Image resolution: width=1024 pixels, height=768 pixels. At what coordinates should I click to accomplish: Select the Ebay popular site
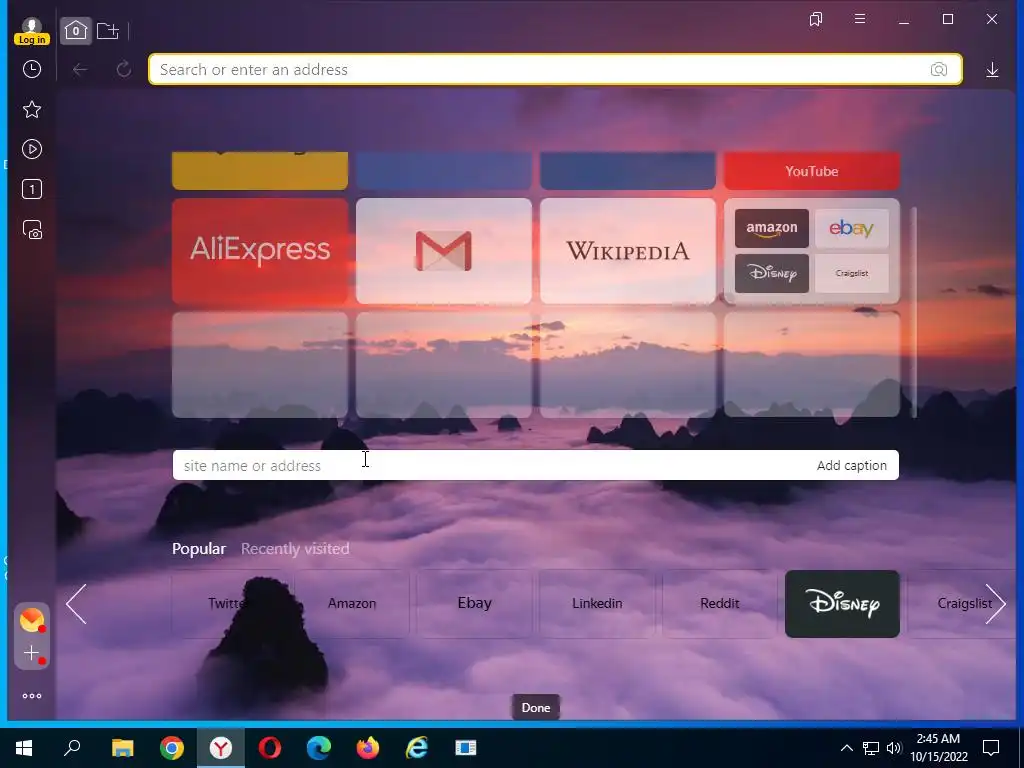point(475,603)
